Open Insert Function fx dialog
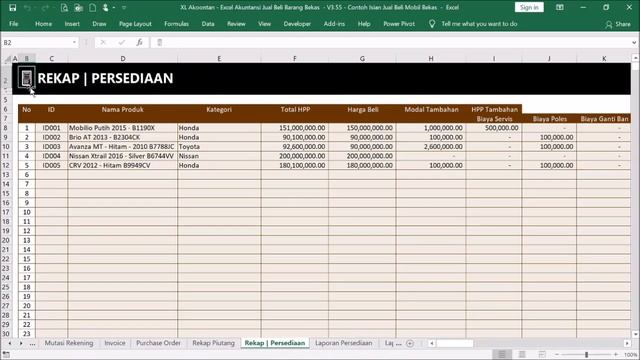The width and height of the screenshot is (640, 360). (140, 42)
